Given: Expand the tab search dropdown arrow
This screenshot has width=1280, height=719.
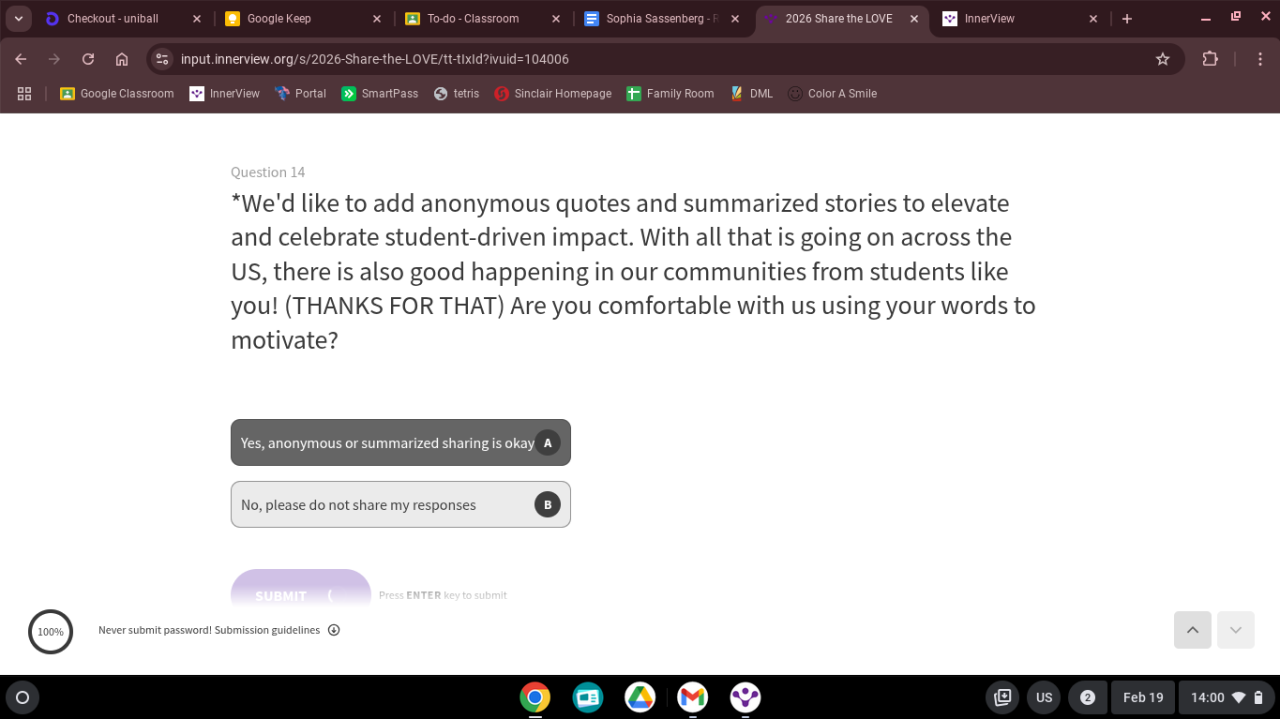Looking at the screenshot, I should tap(18, 19).
